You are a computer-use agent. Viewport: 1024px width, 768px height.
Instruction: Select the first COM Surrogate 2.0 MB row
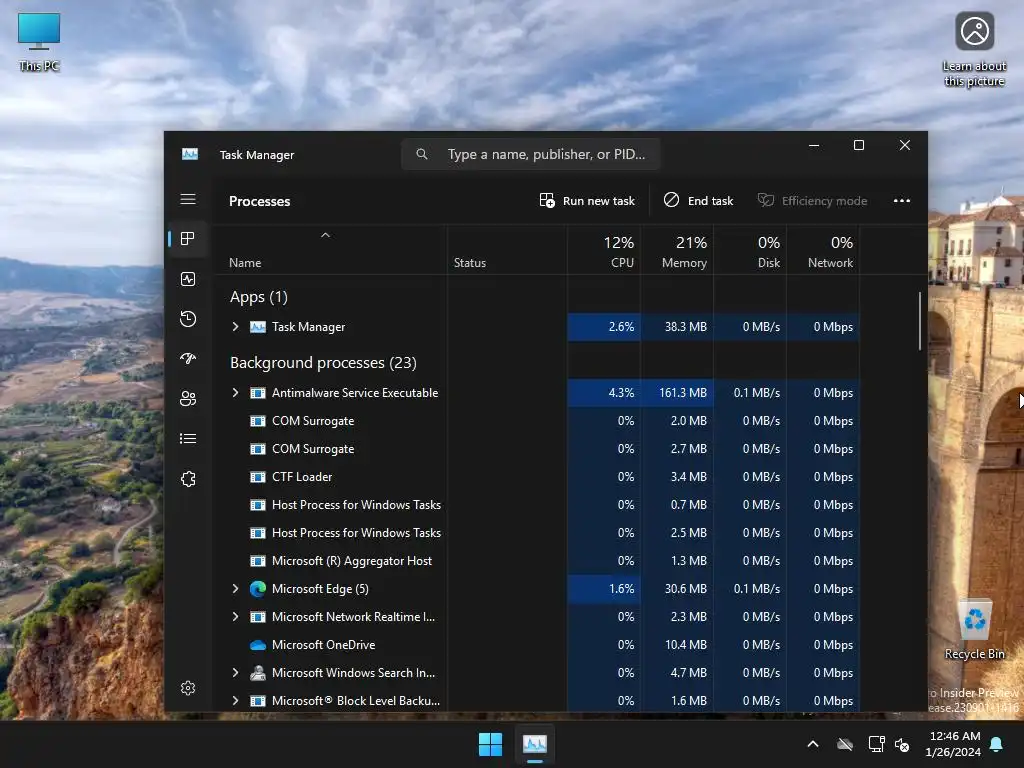[x=537, y=421]
